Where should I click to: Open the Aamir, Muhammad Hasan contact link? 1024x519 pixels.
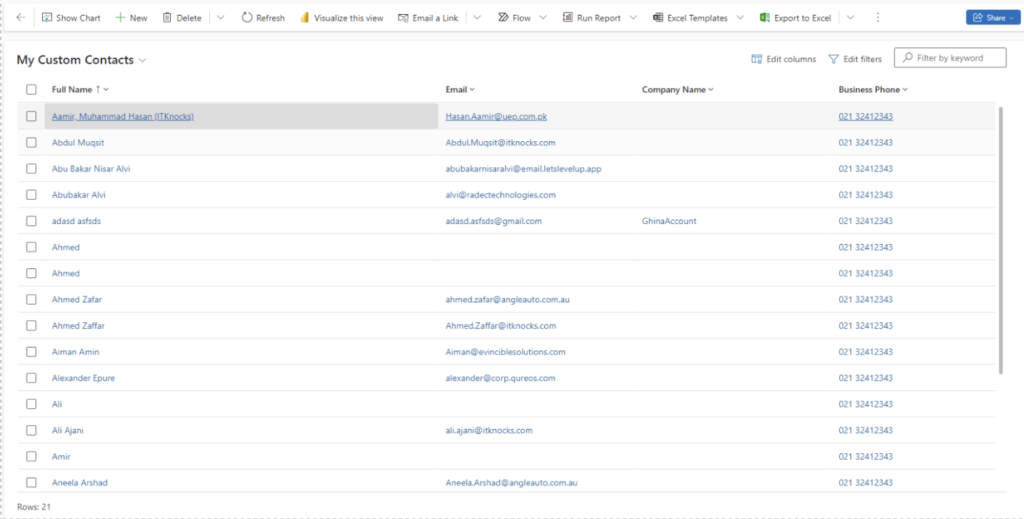pos(122,117)
